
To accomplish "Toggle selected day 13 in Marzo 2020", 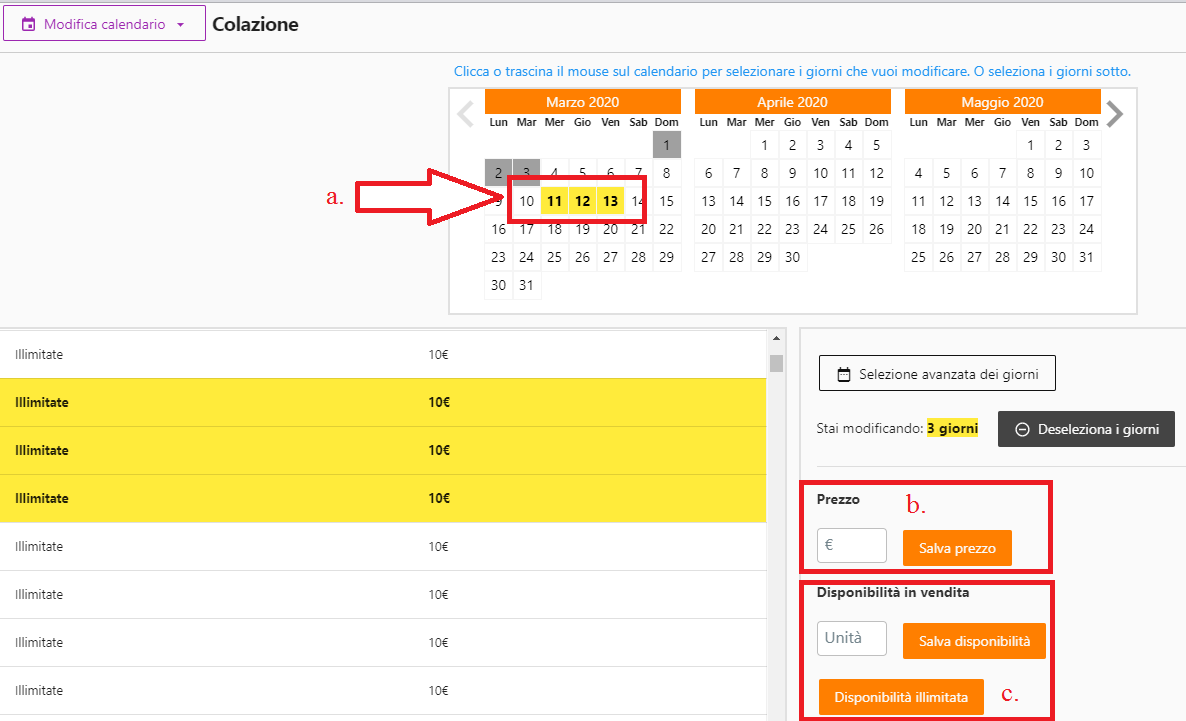I will pos(610,201).
